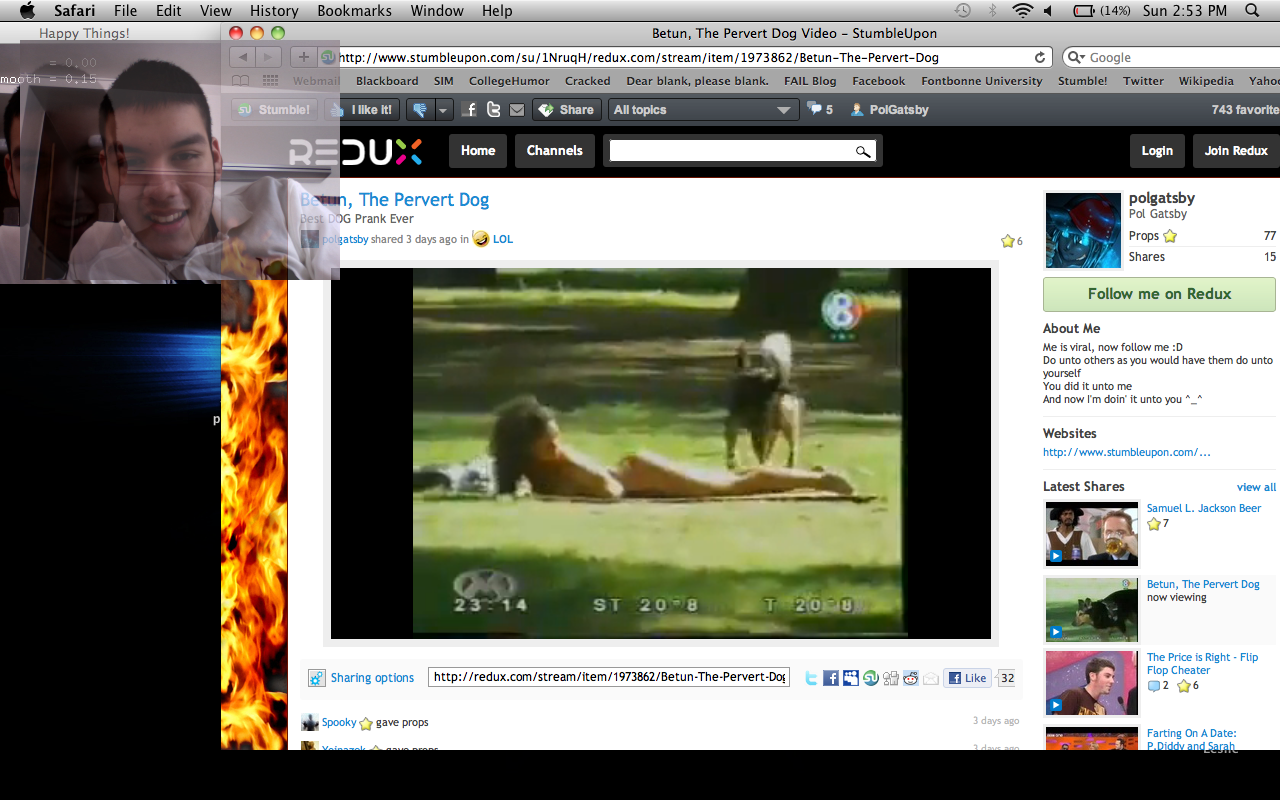Click the StumbleUpon thumbs-down icon
Image resolution: width=1280 pixels, height=800 pixels.
(x=419, y=110)
